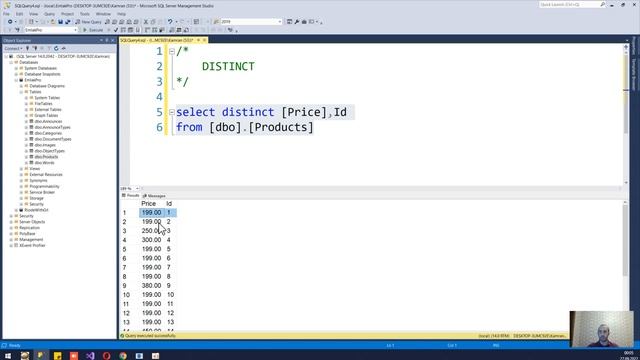Select the Database Diagrams node
This screenshot has height=360, width=640.
(x=47, y=86)
